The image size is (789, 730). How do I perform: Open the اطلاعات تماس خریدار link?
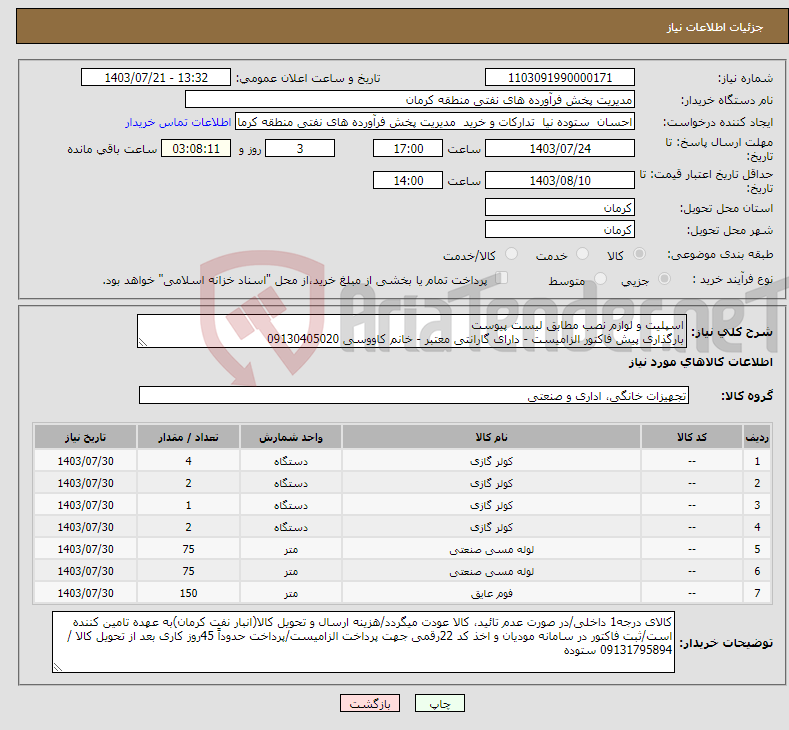(178, 122)
